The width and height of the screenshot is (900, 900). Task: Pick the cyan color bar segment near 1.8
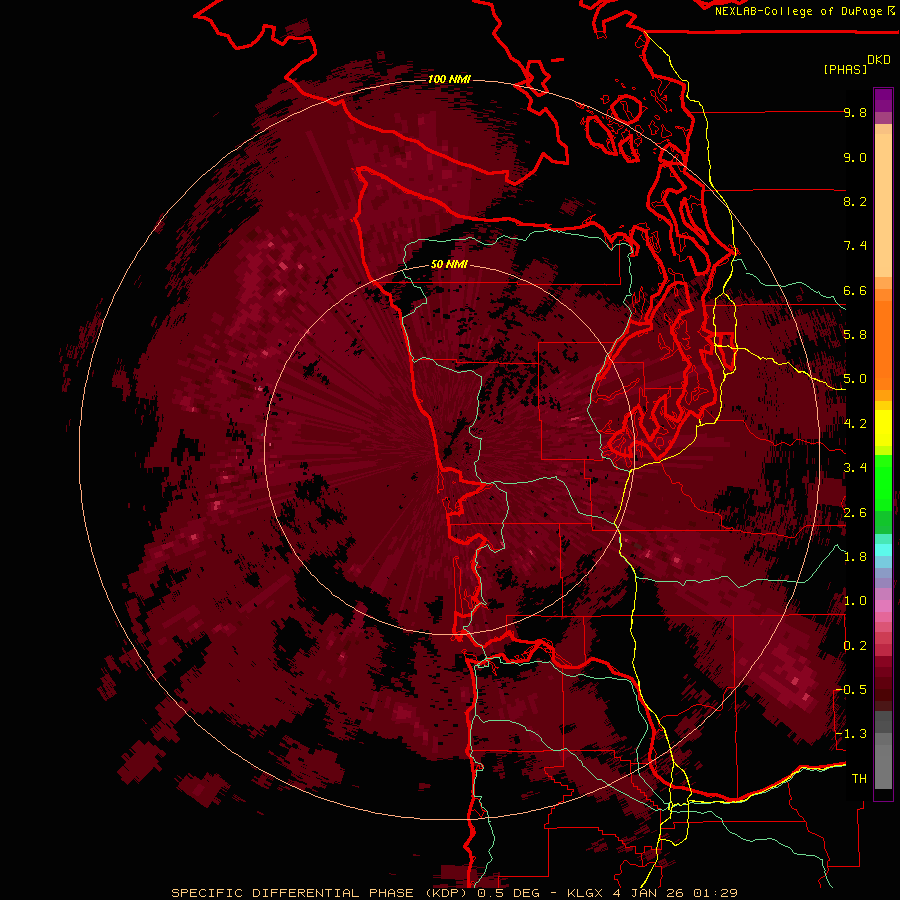[883, 550]
